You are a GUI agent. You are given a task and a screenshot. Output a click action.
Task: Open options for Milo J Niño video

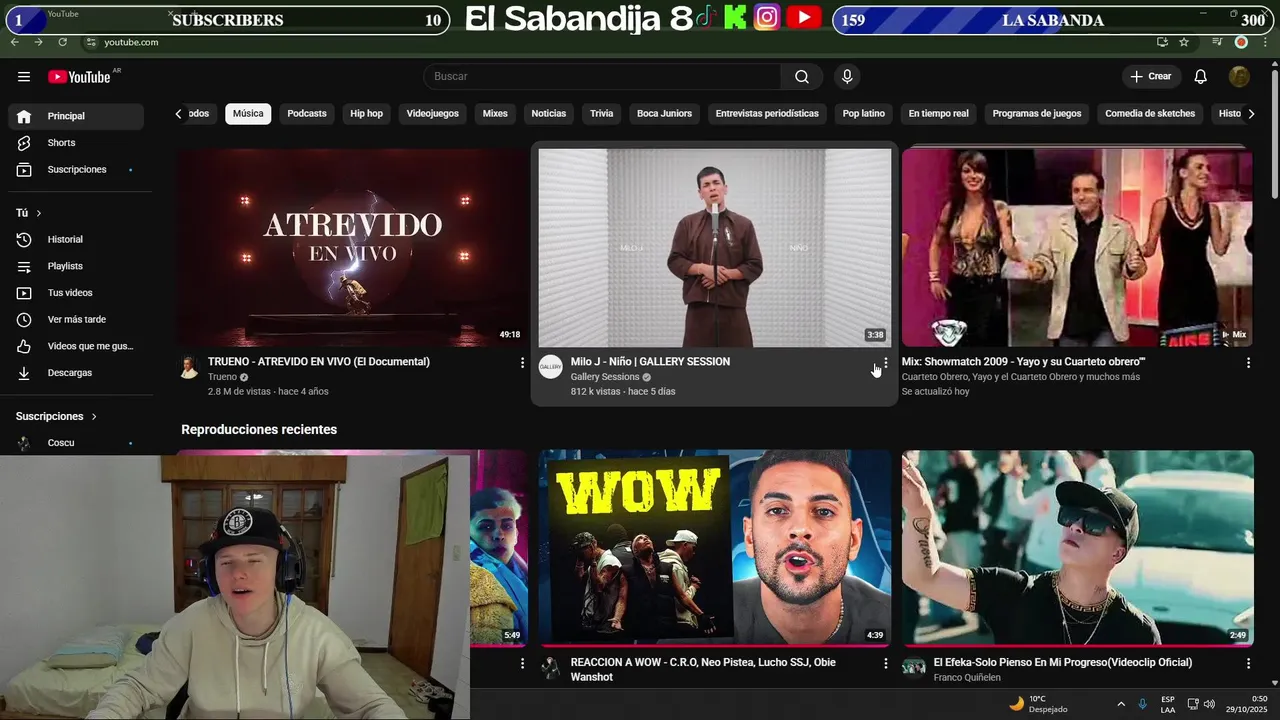point(885,363)
